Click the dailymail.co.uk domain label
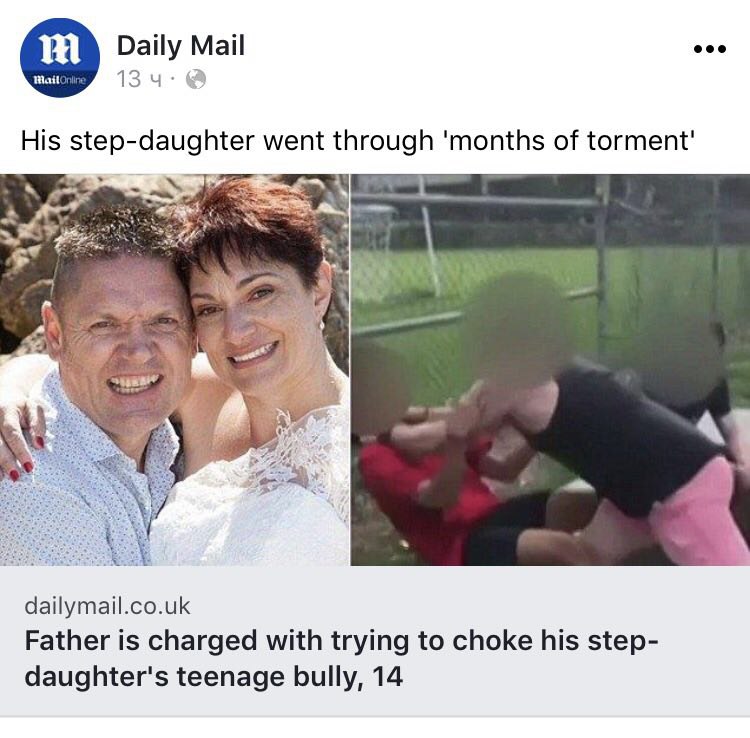Viewport: 750px width, 738px height. click(107, 606)
